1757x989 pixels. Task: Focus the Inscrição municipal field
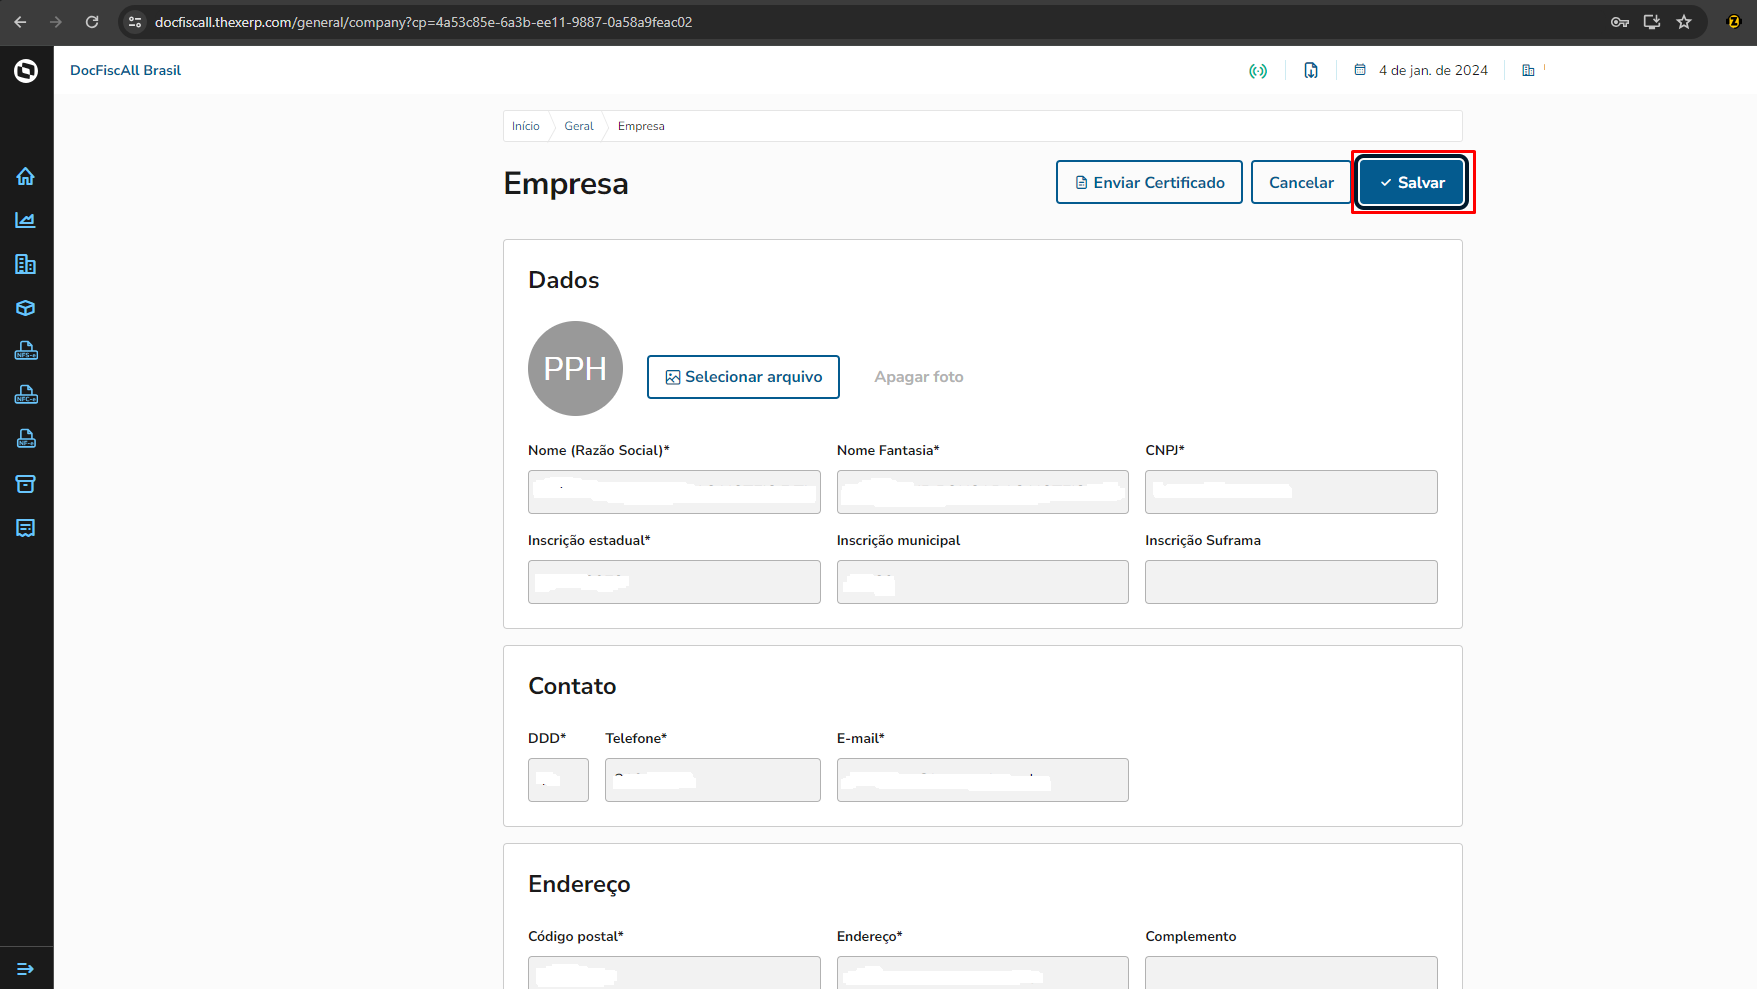coord(982,582)
